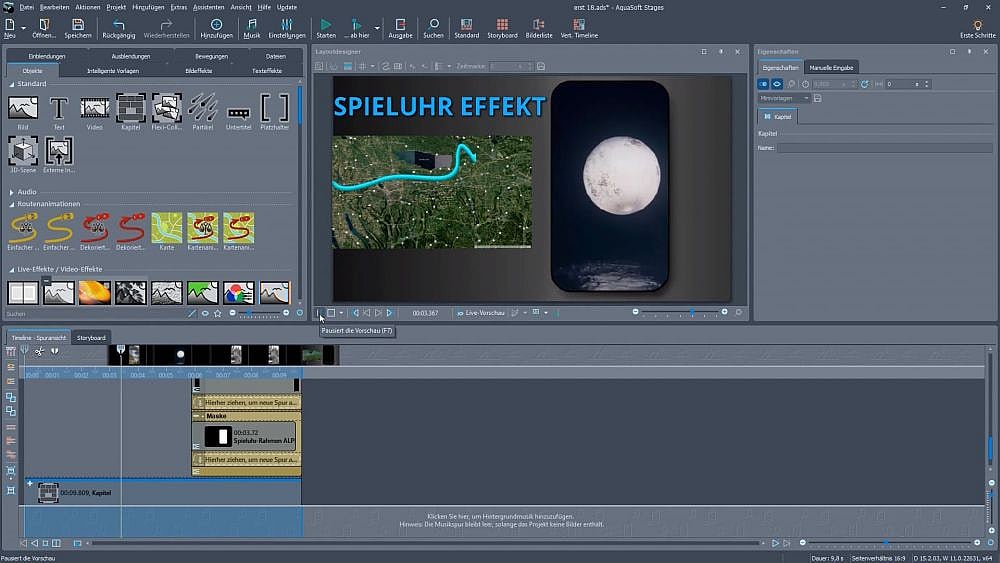This screenshot has height=563, width=1000.
Task: Toggle the favorites star in toolbox
Action: coord(218,313)
